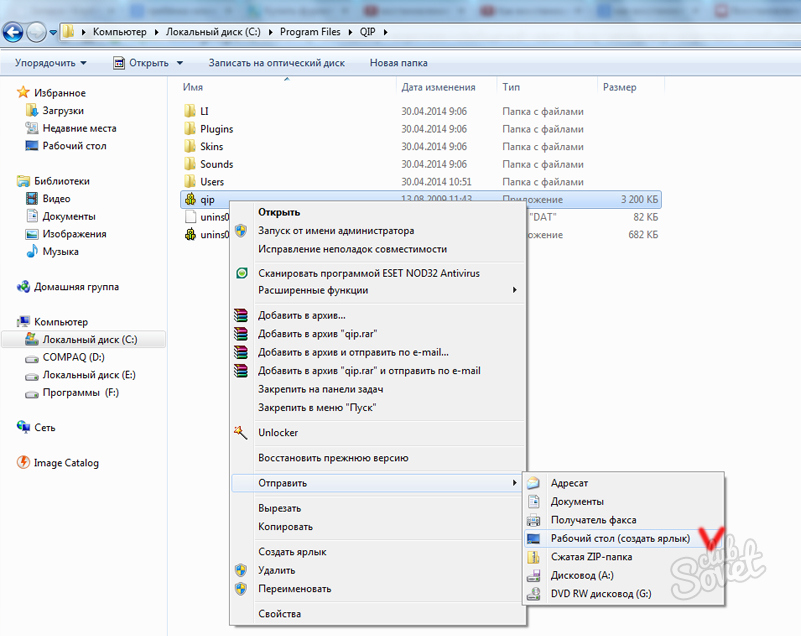Image resolution: width=801 pixels, height=636 pixels.
Task: Click the WinRAR icon beside 'Добавить в архив...'
Action: coord(240,316)
